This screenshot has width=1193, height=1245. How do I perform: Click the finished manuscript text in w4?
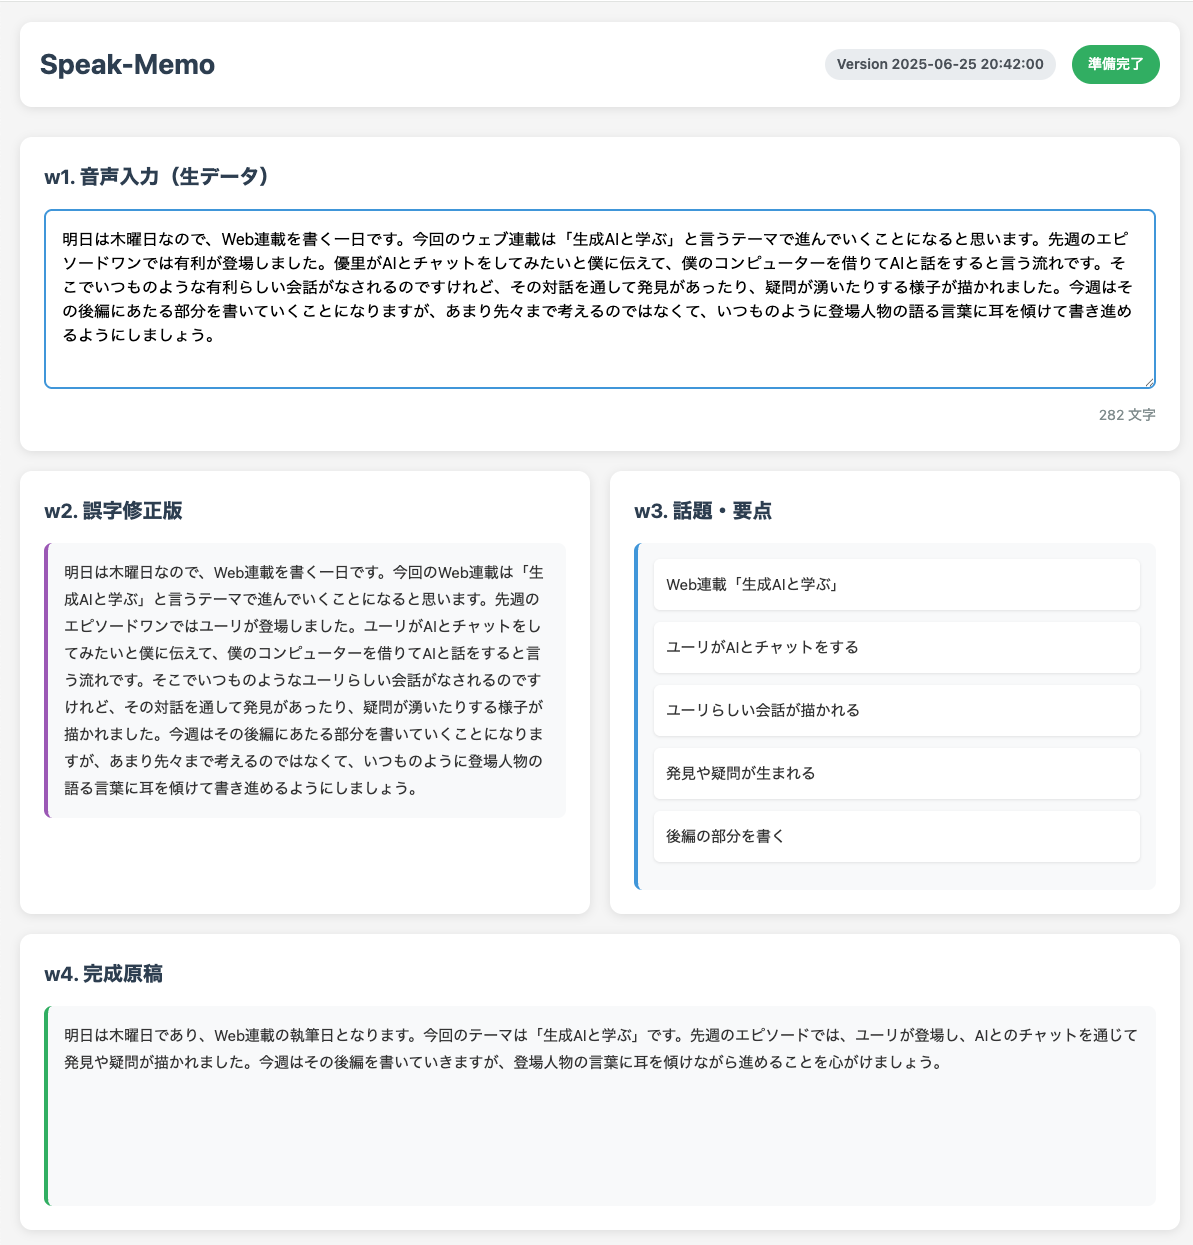coord(600,1048)
